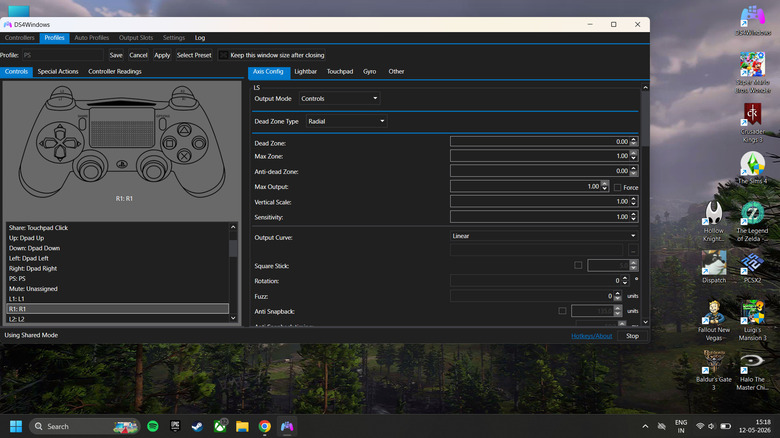Open Wi-Fi network tray icon
The image size is (780, 438).
700,427
